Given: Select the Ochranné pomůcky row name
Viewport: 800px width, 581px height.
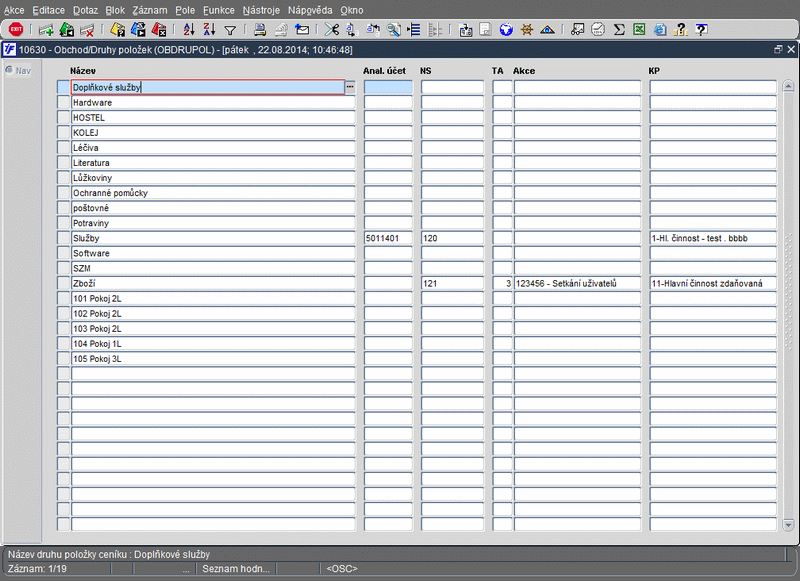Looking at the screenshot, I should coord(213,193).
